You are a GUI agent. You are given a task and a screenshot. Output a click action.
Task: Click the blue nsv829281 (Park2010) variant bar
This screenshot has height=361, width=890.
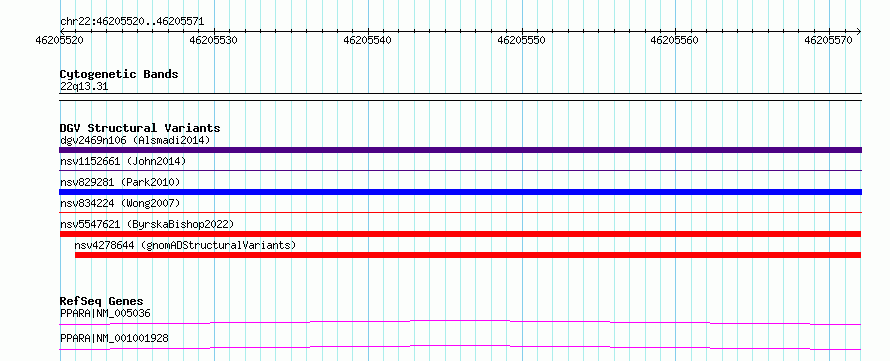[x=460, y=192]
